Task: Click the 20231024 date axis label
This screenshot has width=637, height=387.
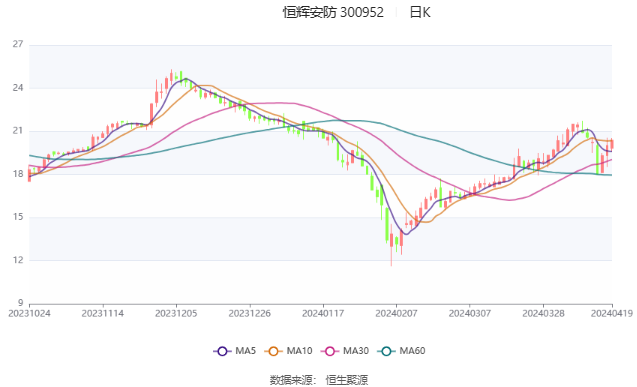Action: 29,313
